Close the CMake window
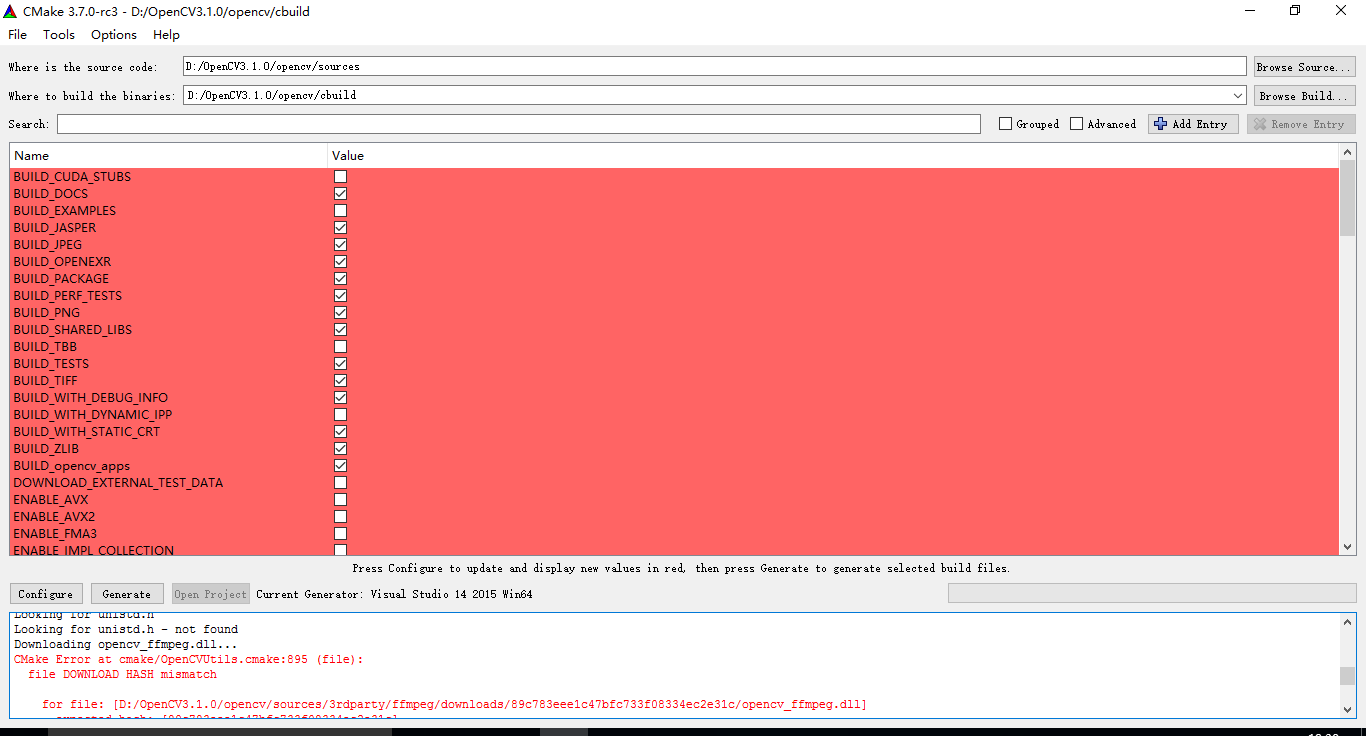 click(1341, 11)
